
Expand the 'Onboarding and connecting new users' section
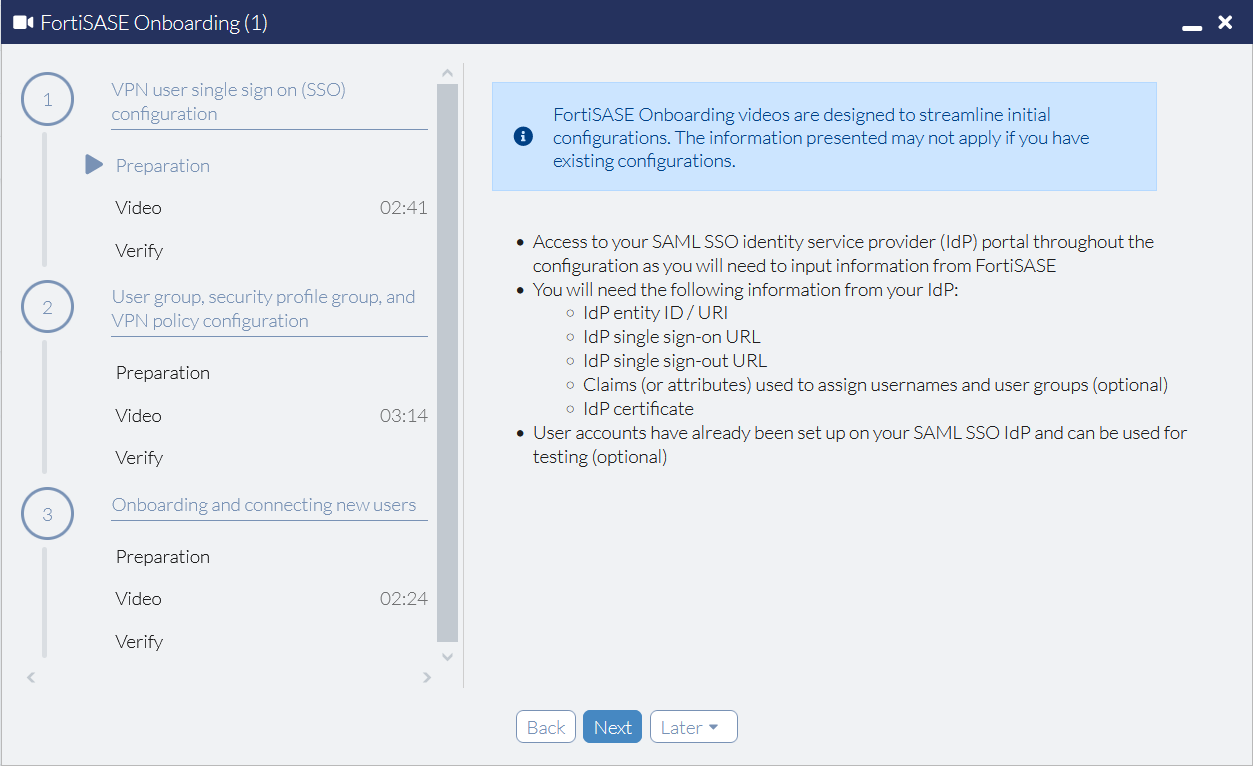[x=265, y=504]
